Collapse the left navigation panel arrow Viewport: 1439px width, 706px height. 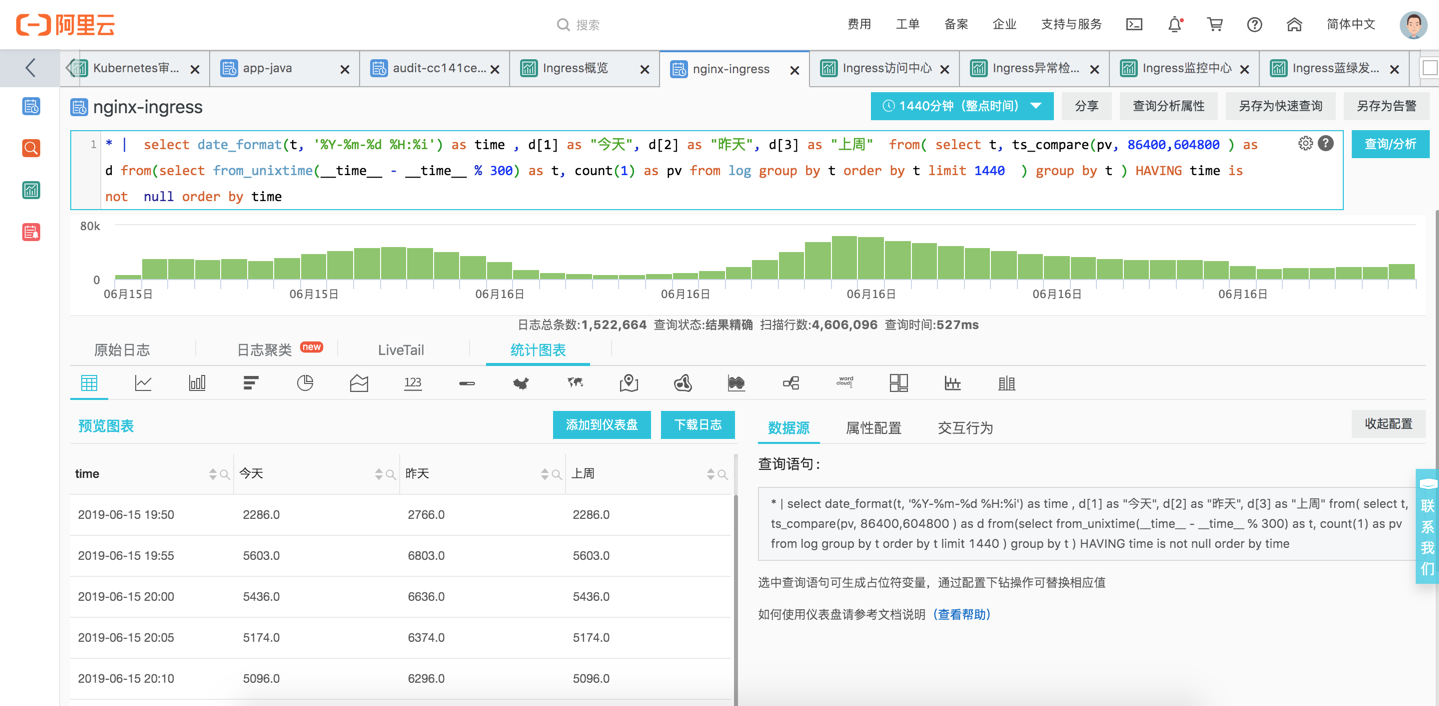coord(30,68)
